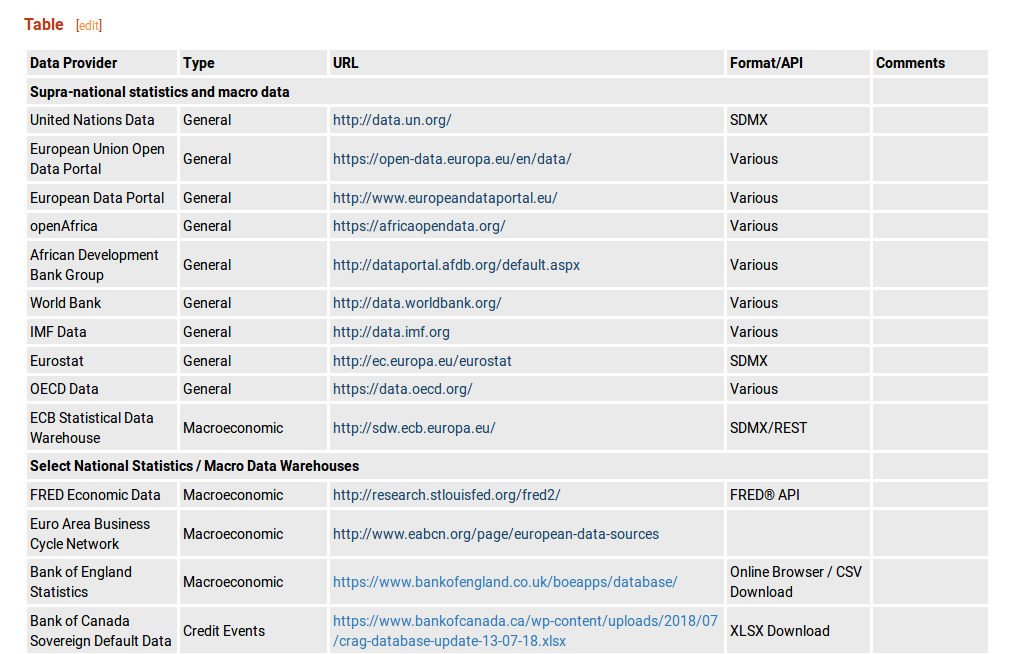This screenshot has height=654, width=1017.
Task: Visit the European Data Portal URL
Action: 444,197
